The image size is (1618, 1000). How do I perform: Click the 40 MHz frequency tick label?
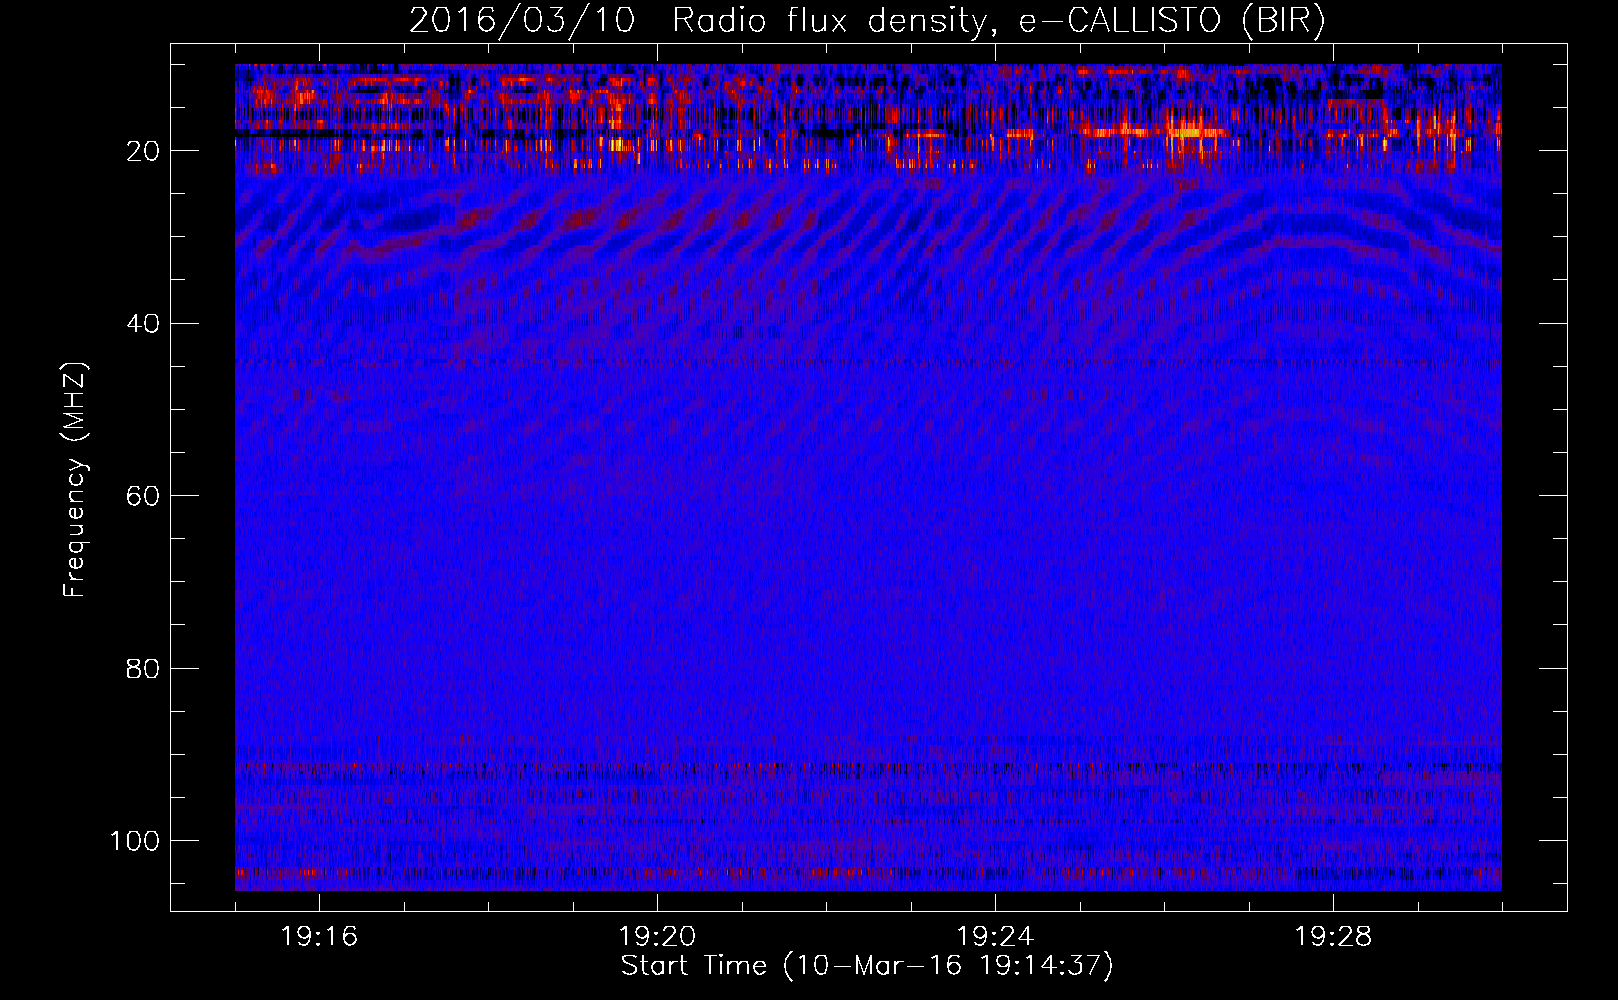[x=143, y=324]
